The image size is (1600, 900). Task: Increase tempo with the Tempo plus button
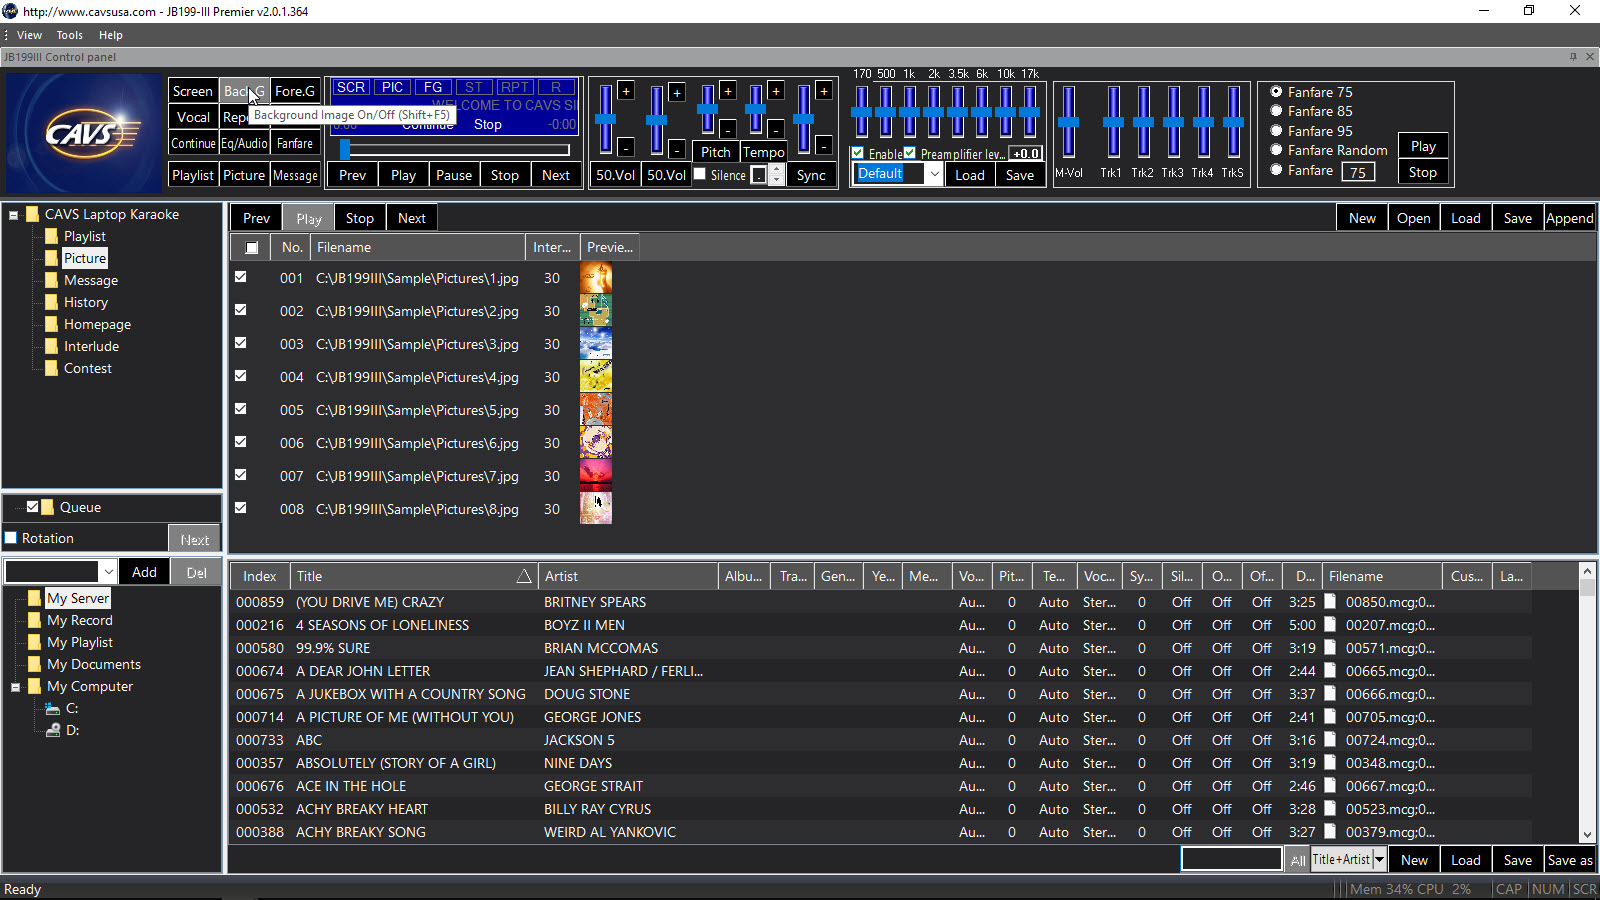[776, 91]
